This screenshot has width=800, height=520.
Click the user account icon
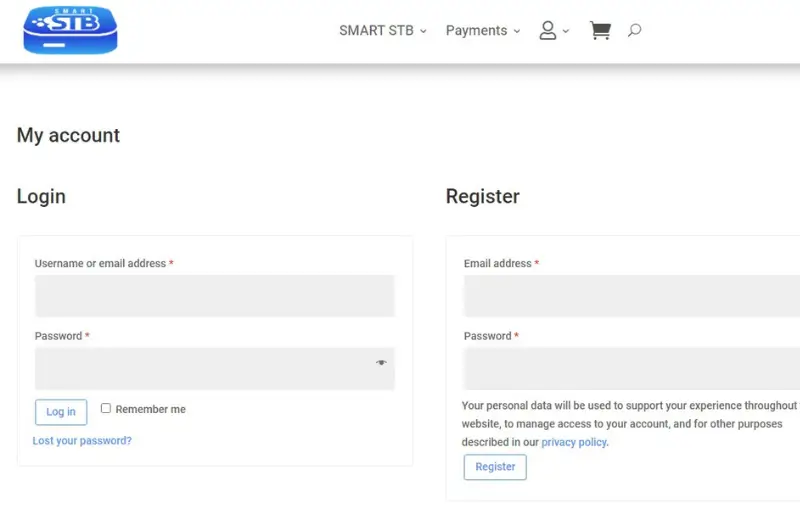coord(548,31)
